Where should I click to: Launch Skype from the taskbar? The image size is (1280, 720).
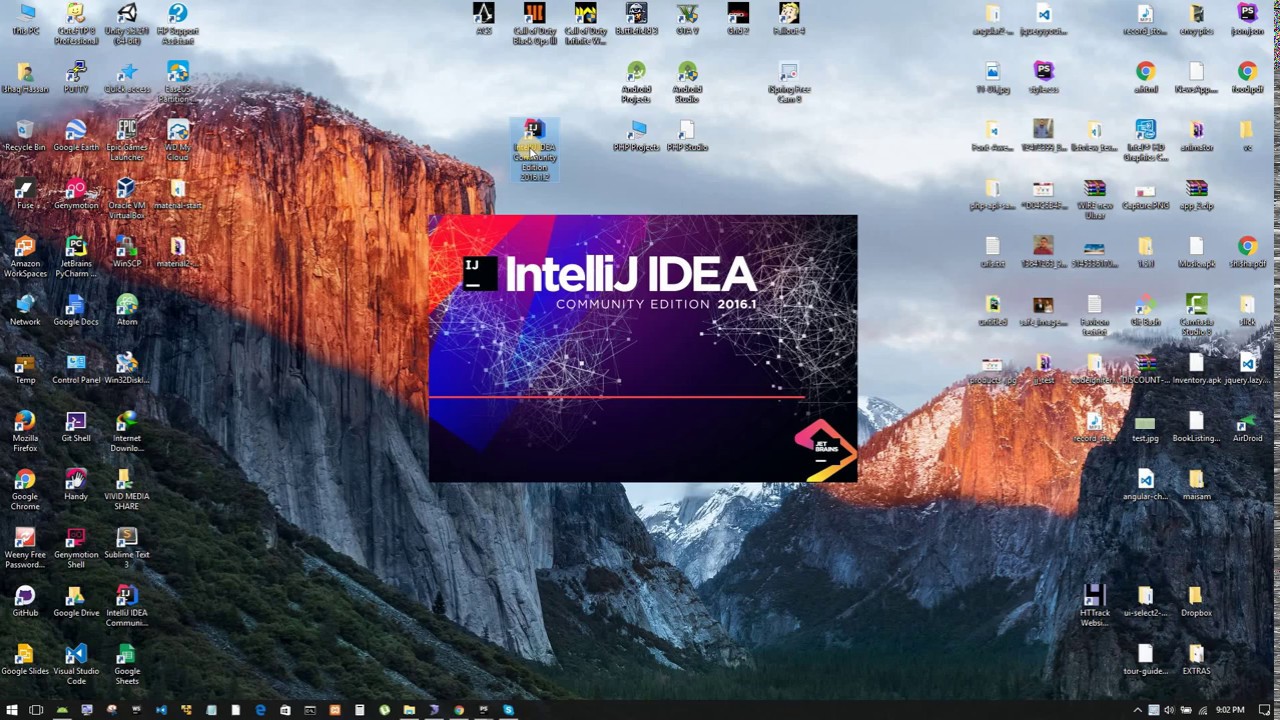click(508, 710)
